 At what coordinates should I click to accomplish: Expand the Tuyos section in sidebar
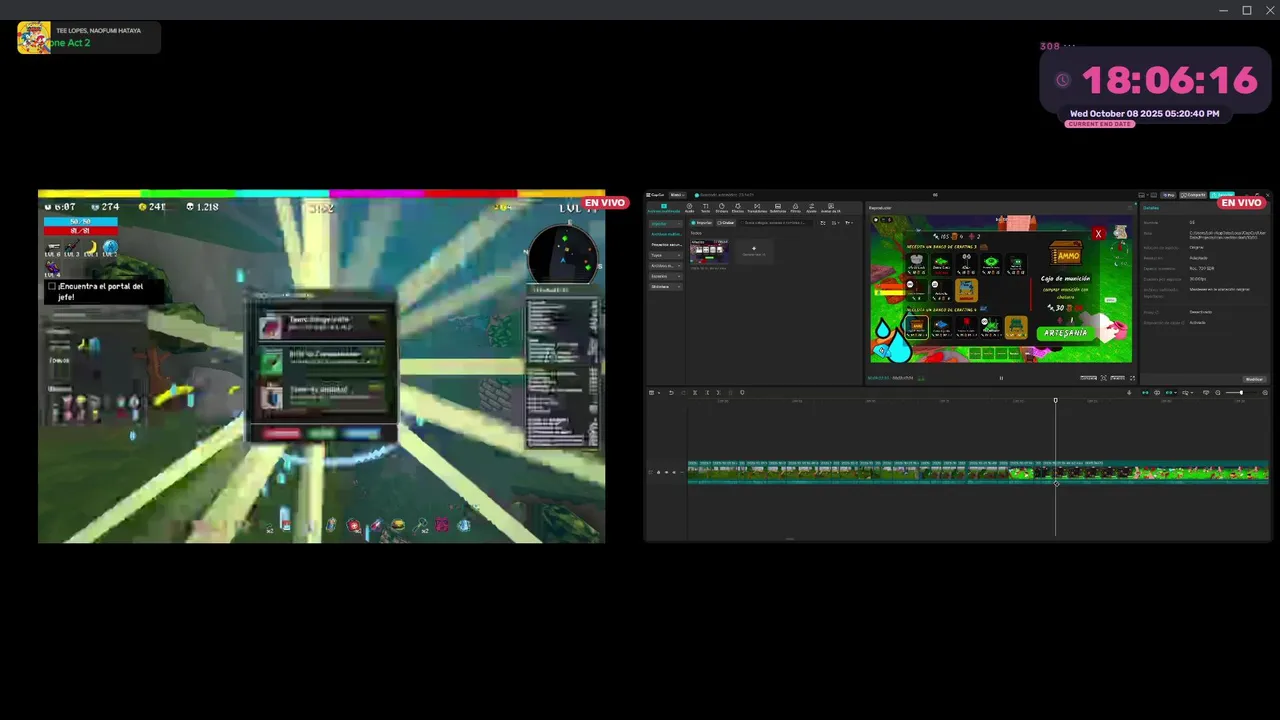pyautogui.click(x=666, y=255)
